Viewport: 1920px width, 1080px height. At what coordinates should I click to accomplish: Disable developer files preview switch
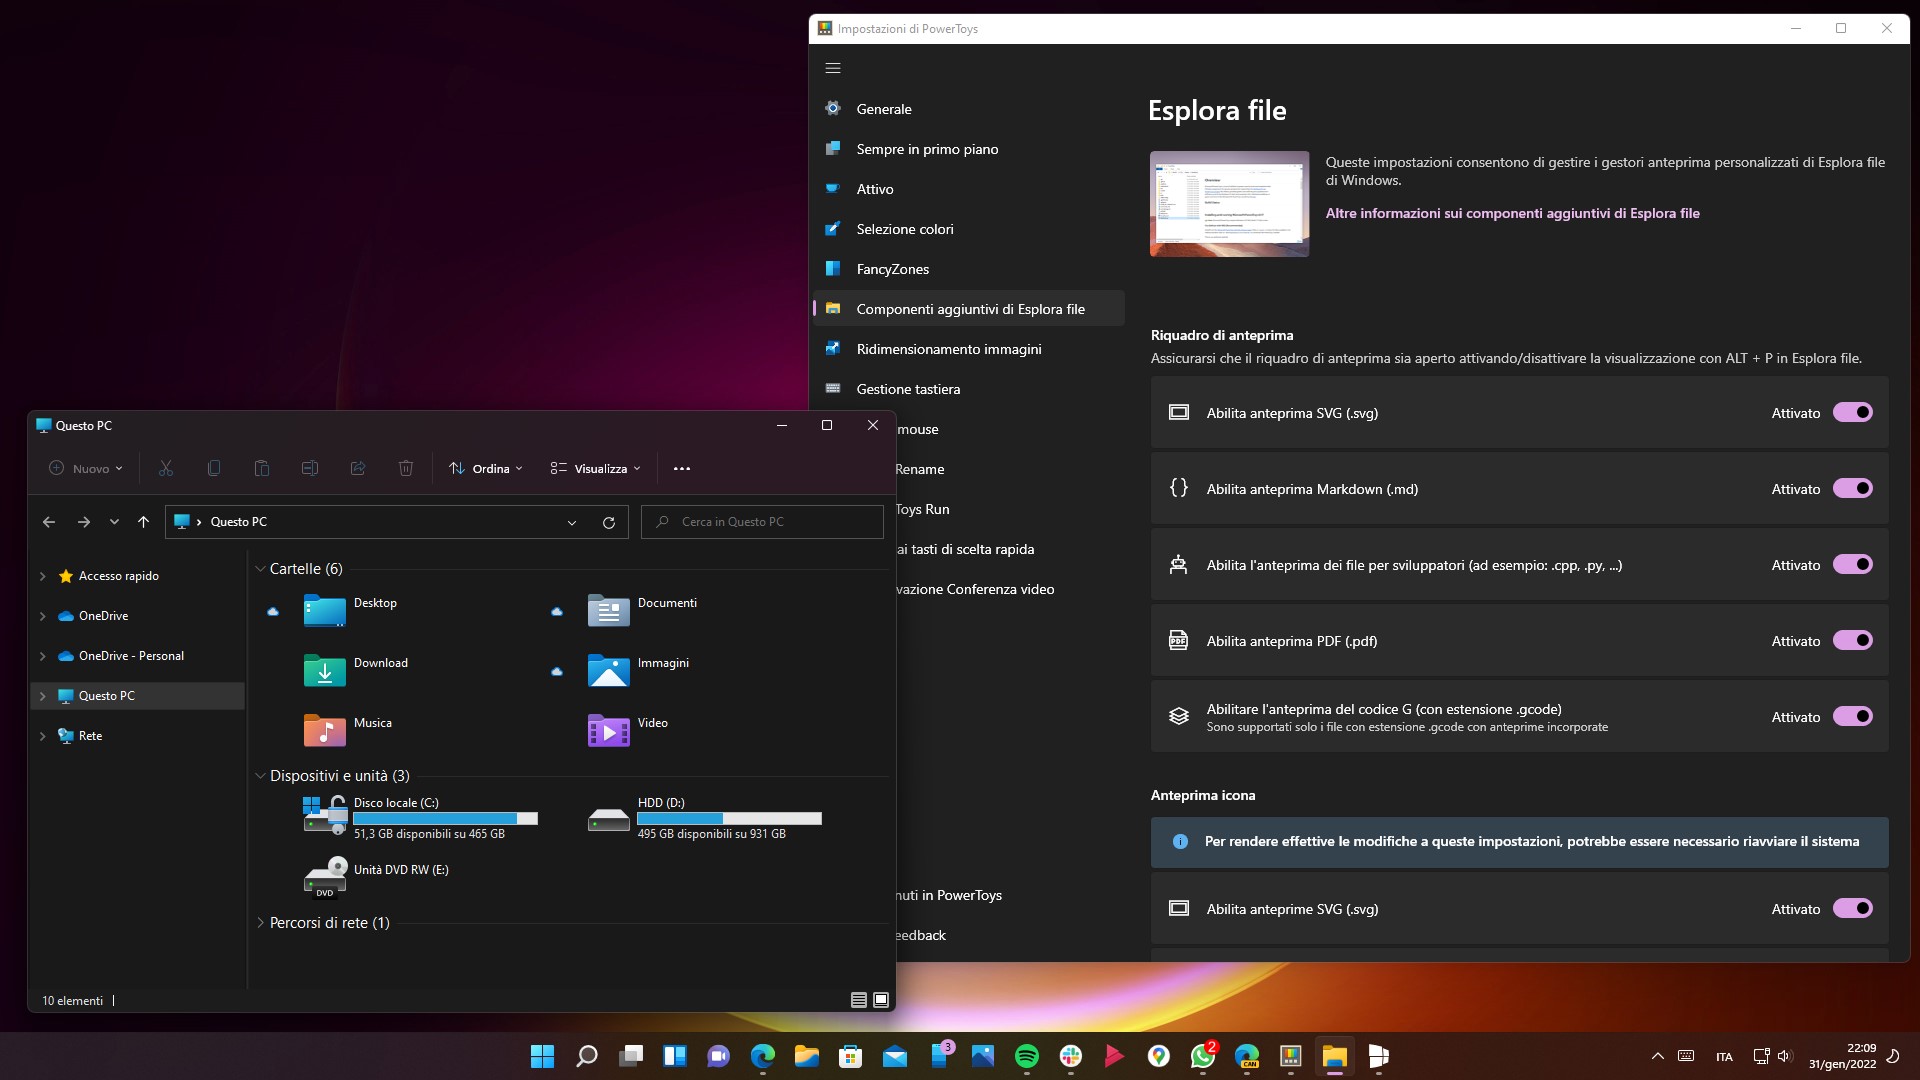pyautogui.click(x=1852, y=564)
